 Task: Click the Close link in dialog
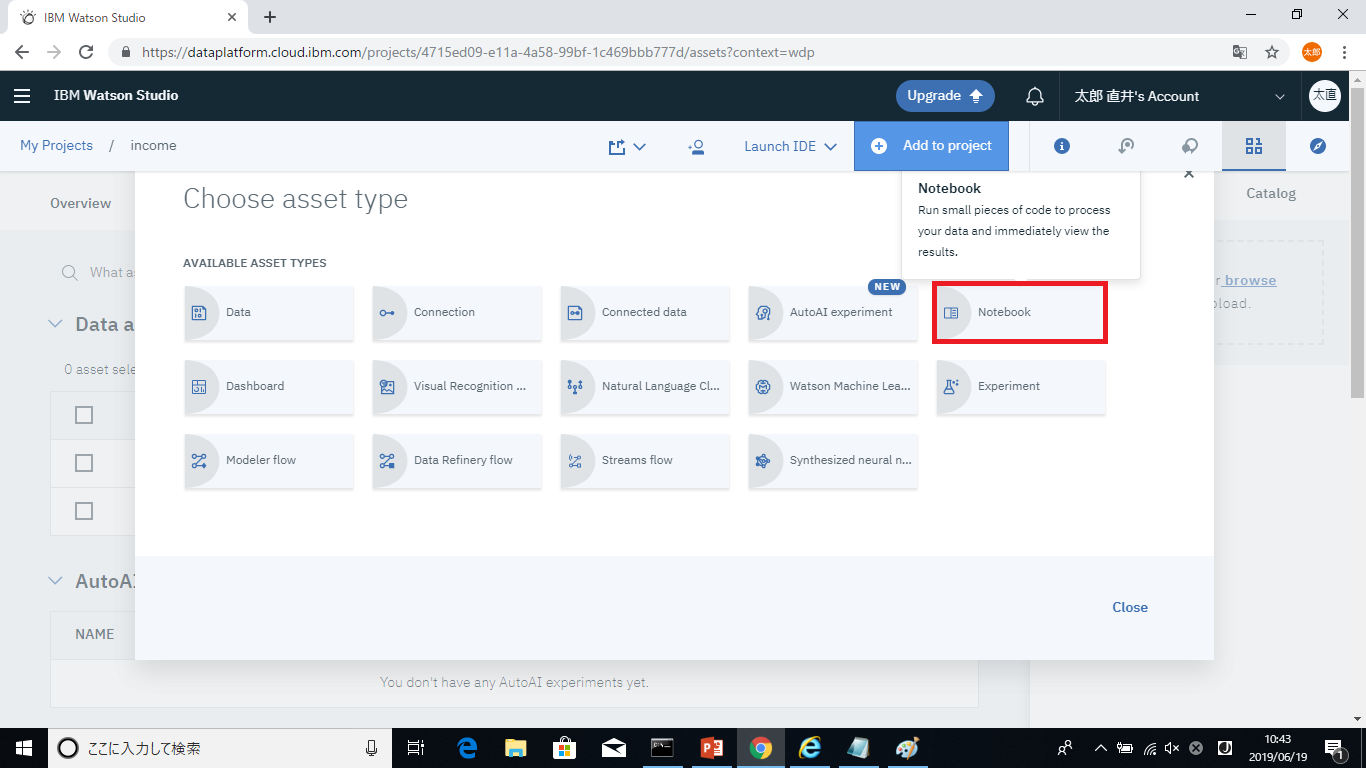point(1129,607)
